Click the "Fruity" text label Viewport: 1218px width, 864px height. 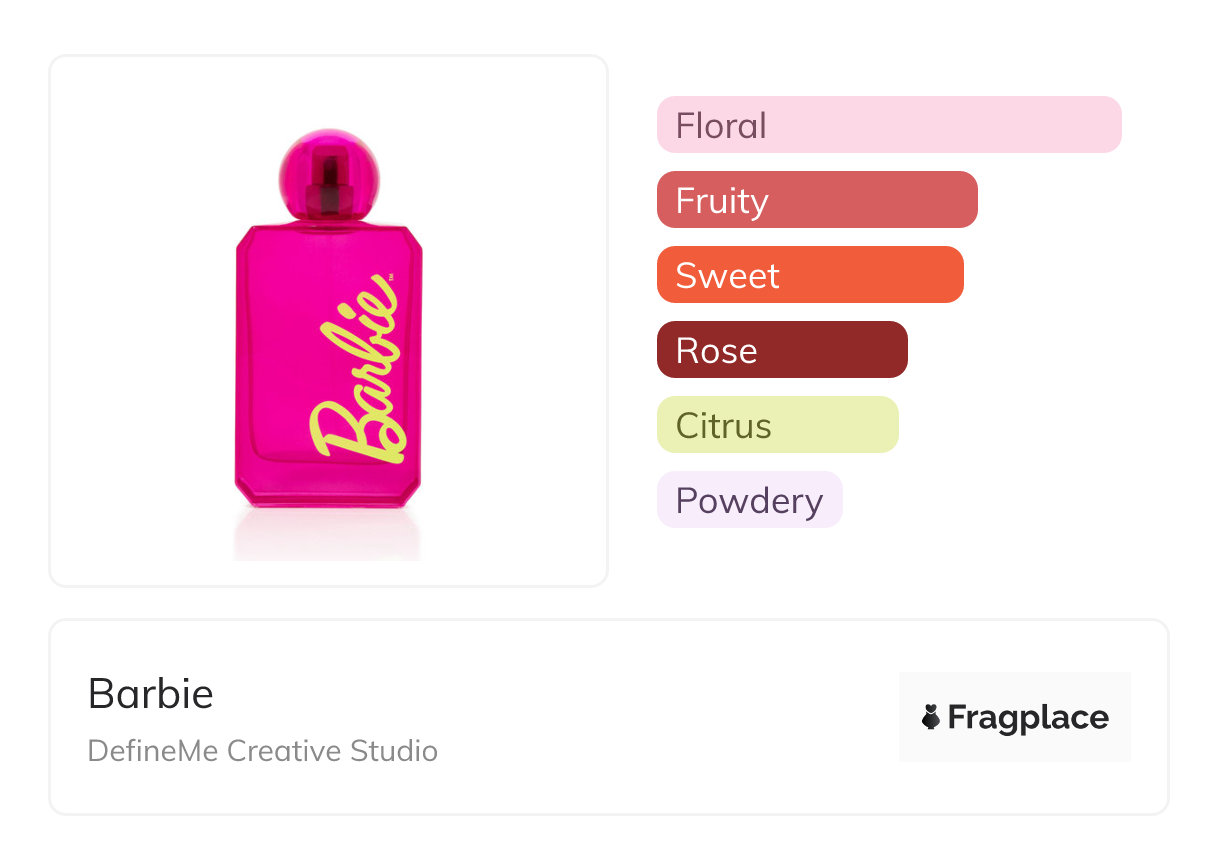click(x=722, y=200)
